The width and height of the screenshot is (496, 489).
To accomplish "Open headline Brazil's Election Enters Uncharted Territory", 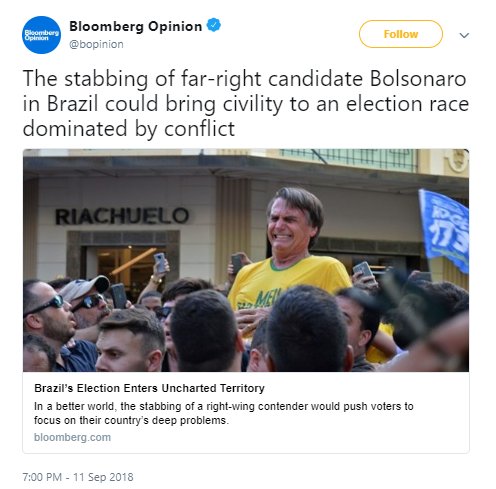I will click(149, 388).
